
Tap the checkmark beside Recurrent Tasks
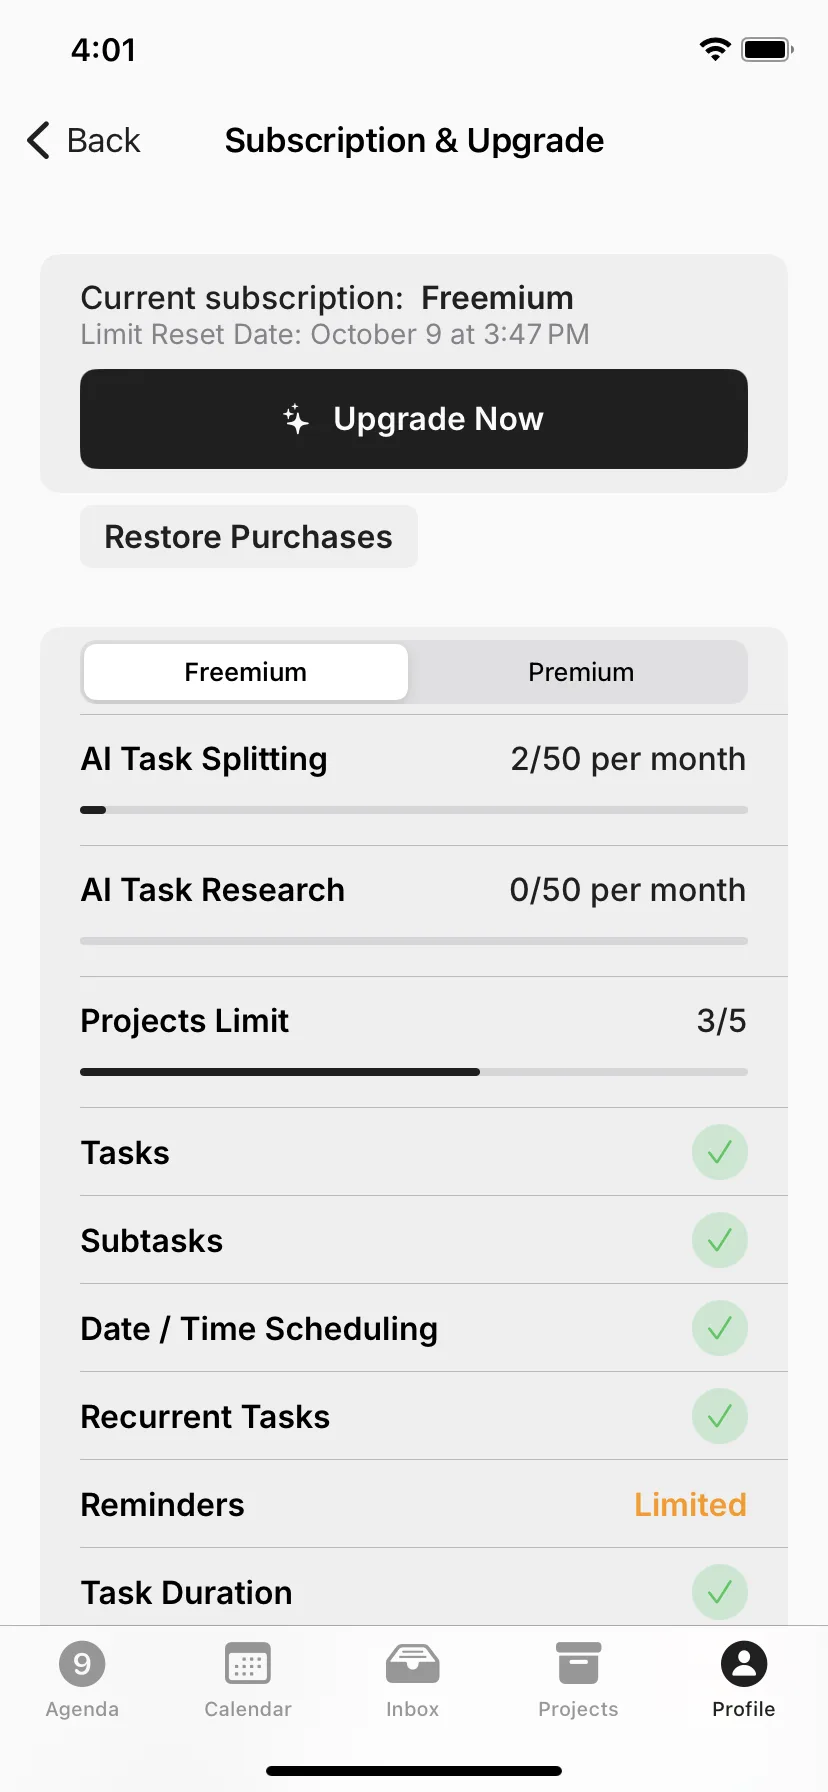tap(720, 1416)
